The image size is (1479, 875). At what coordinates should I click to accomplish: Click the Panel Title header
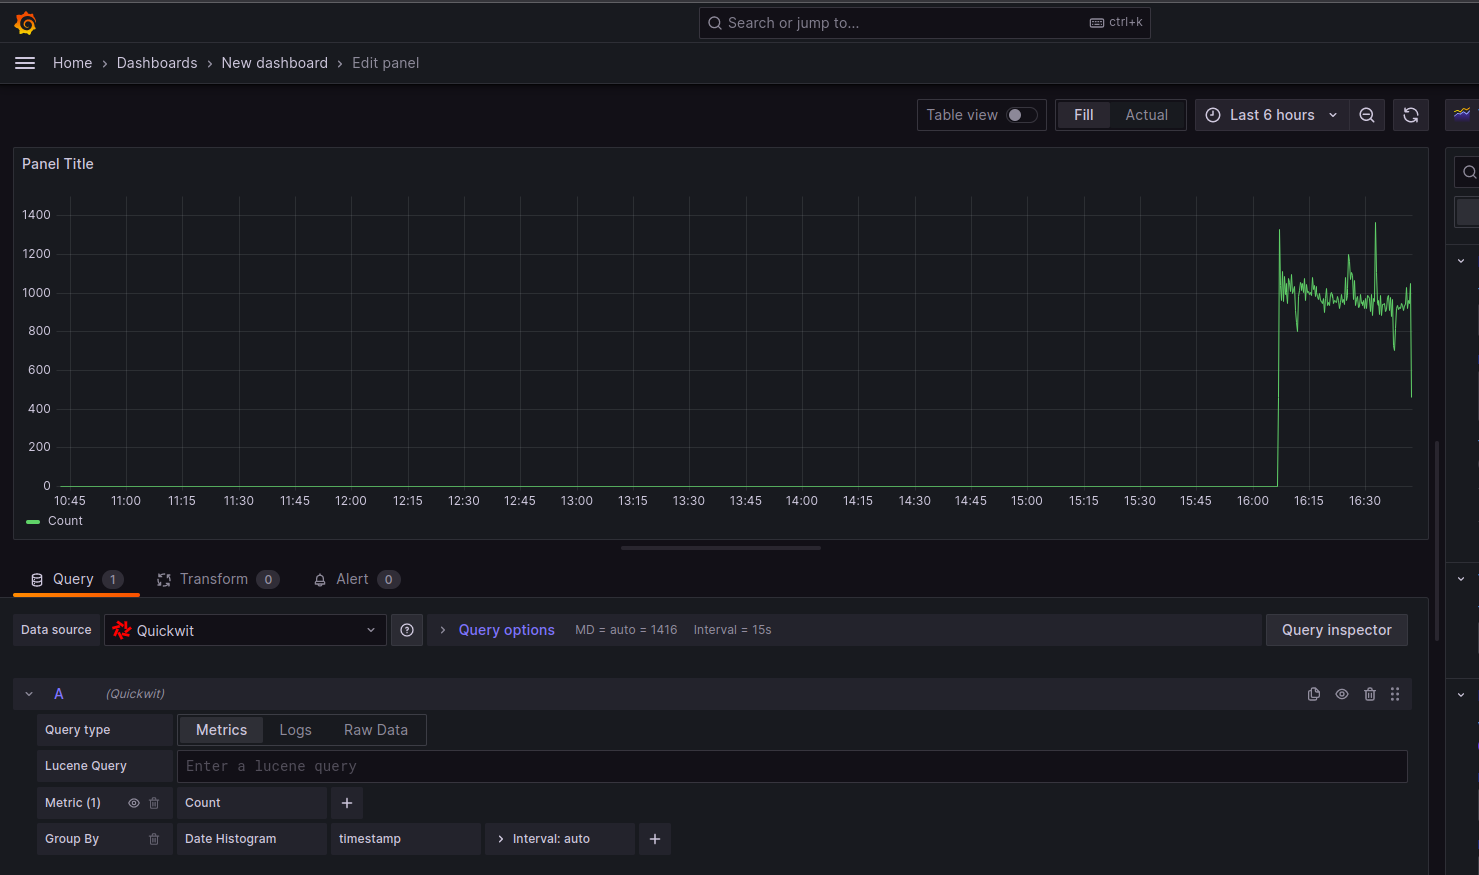tap(58, 164)
